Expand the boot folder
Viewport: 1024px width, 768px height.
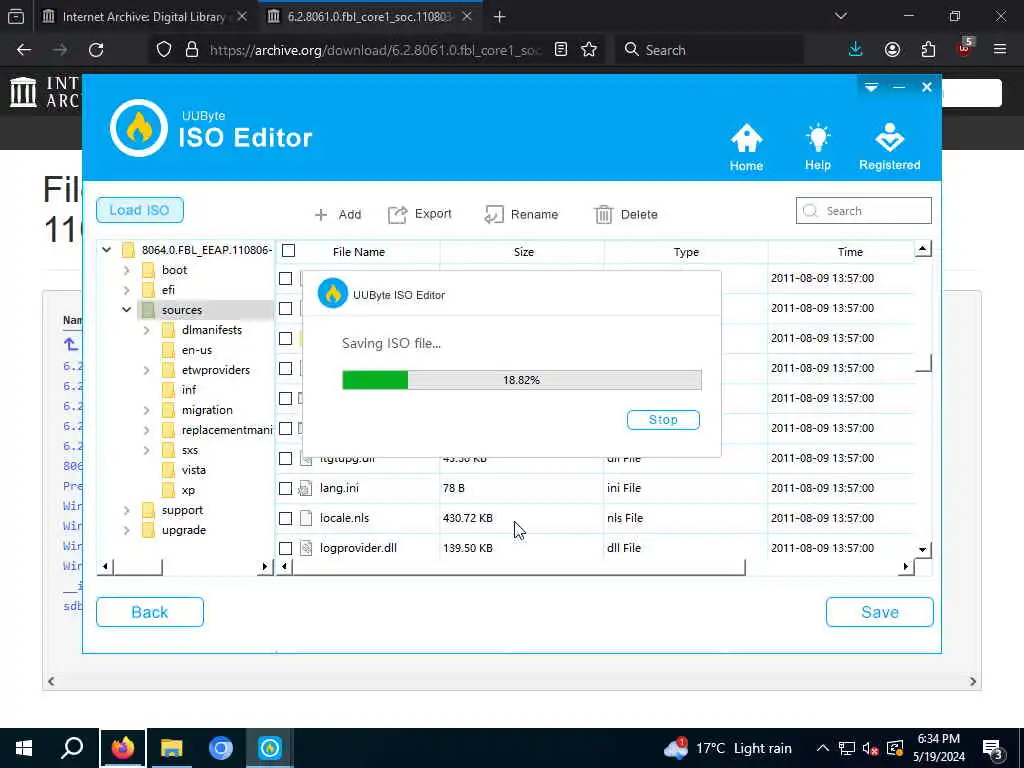click(127, 270)
